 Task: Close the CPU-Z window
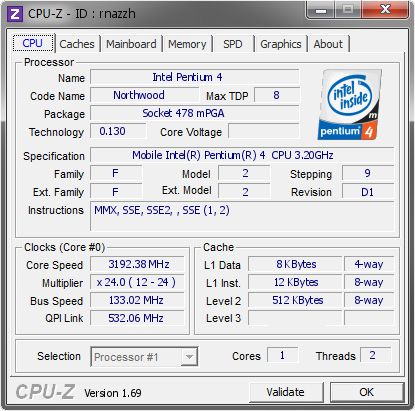385,9
